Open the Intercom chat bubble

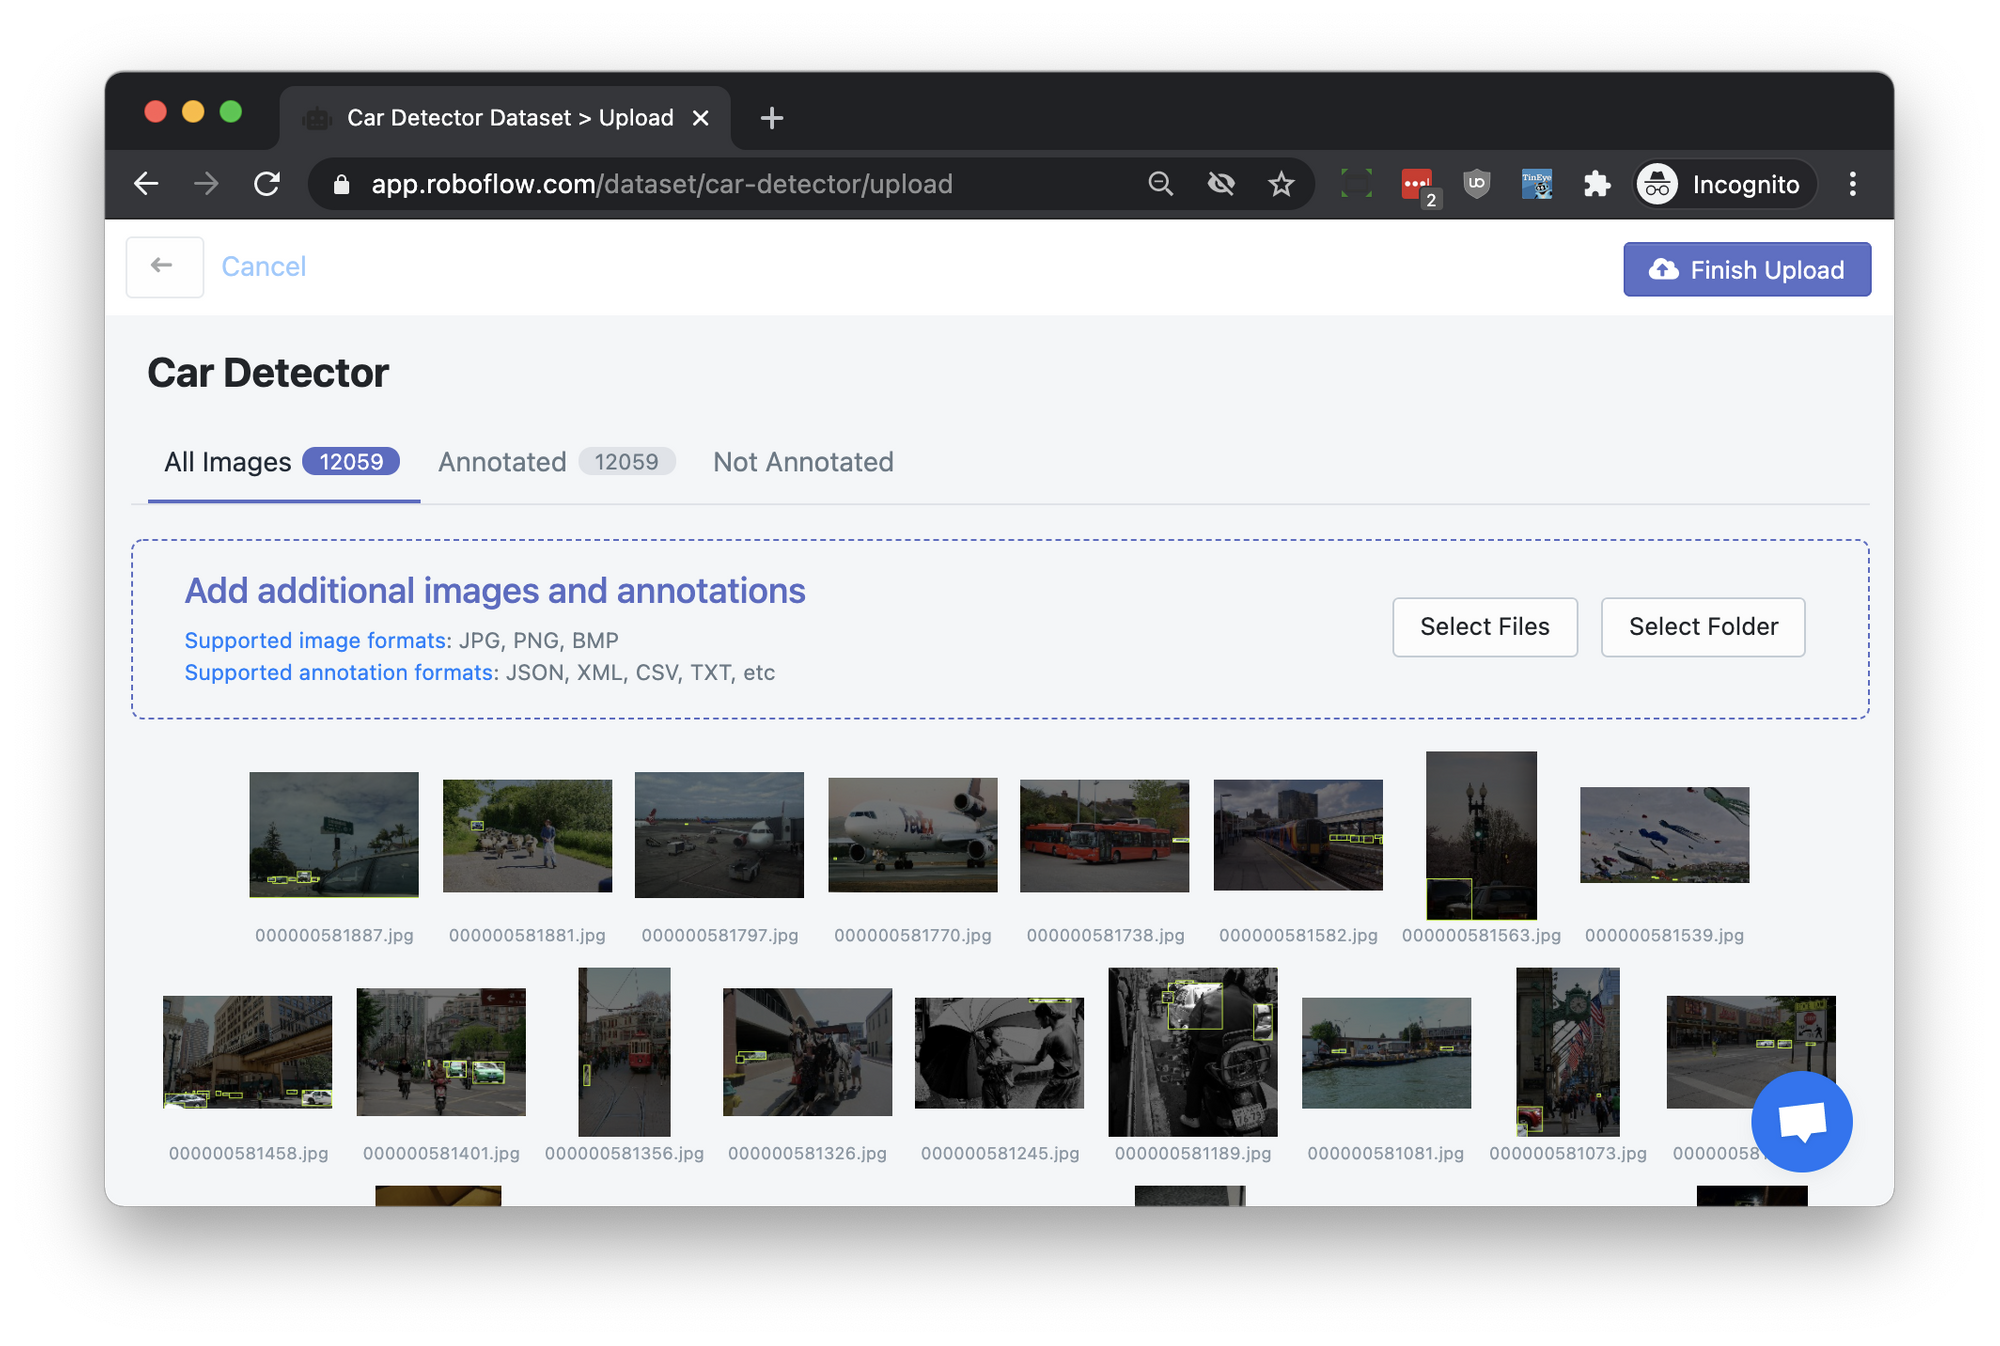click(x=1801, y=1121)
